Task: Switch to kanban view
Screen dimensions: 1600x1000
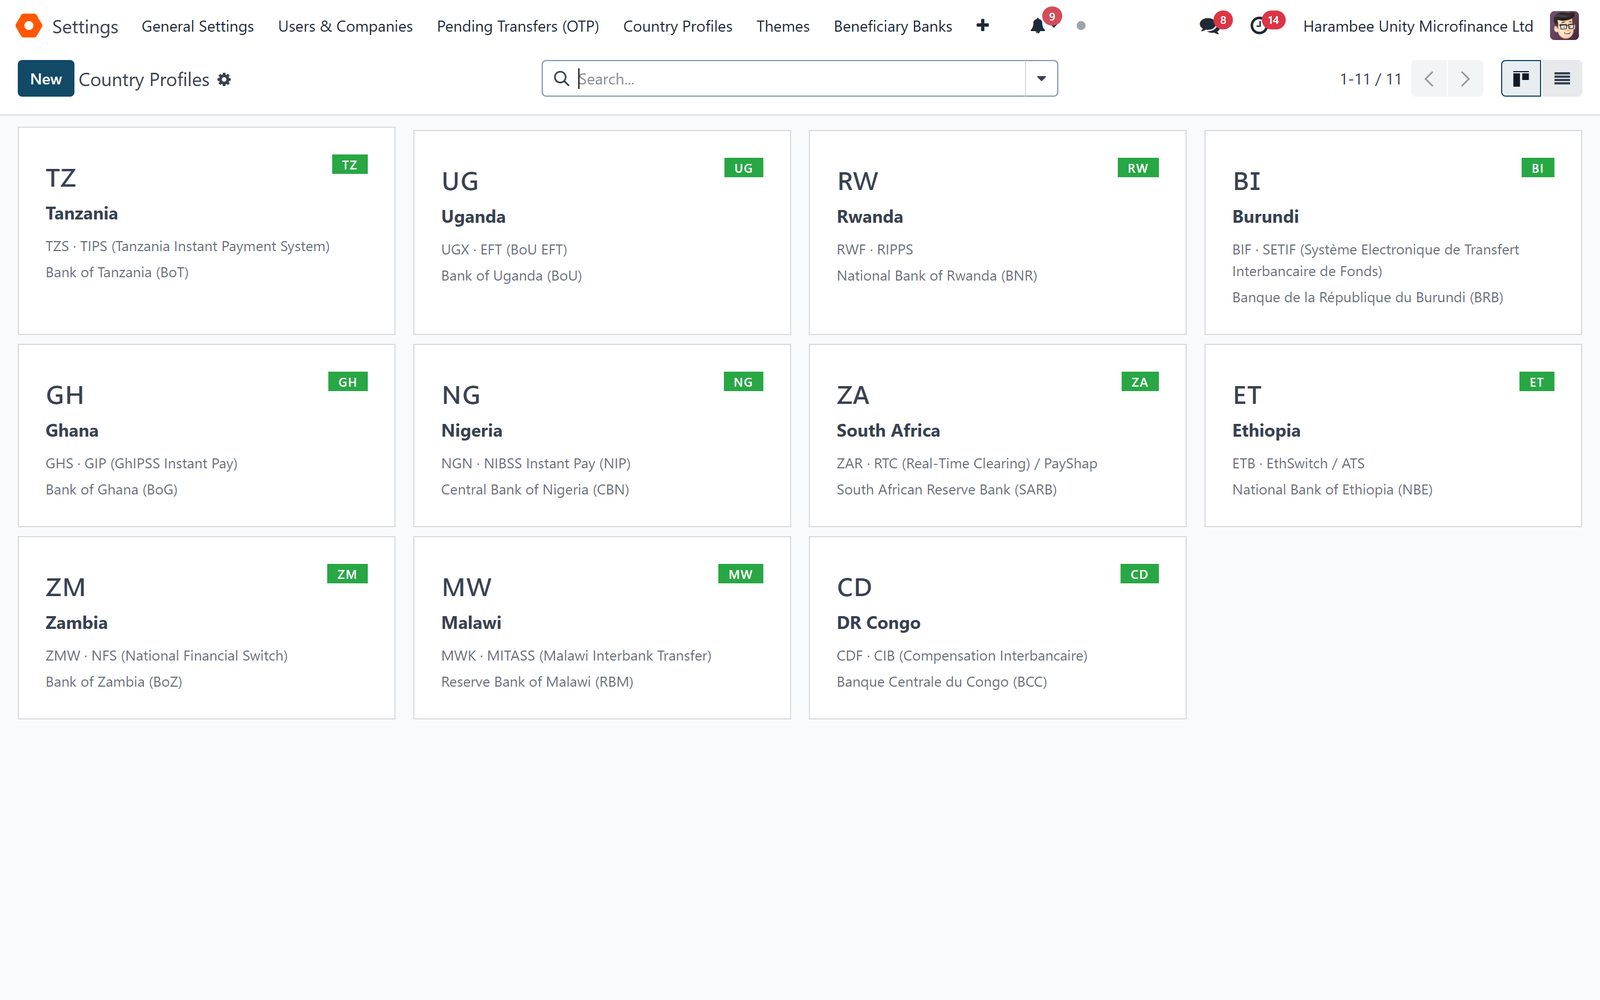Action: point(1521,79)
